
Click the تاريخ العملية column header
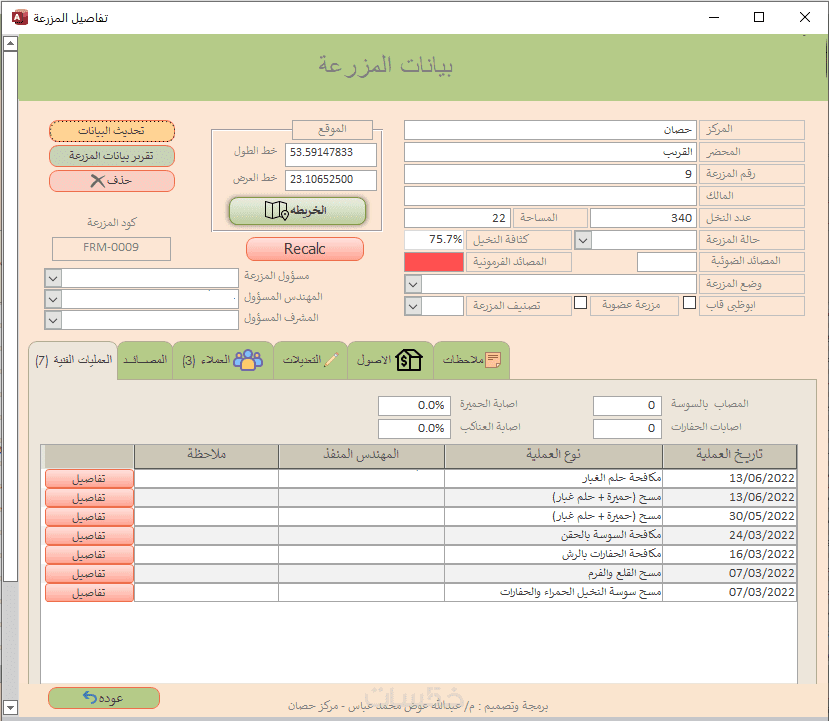[730, 456]
